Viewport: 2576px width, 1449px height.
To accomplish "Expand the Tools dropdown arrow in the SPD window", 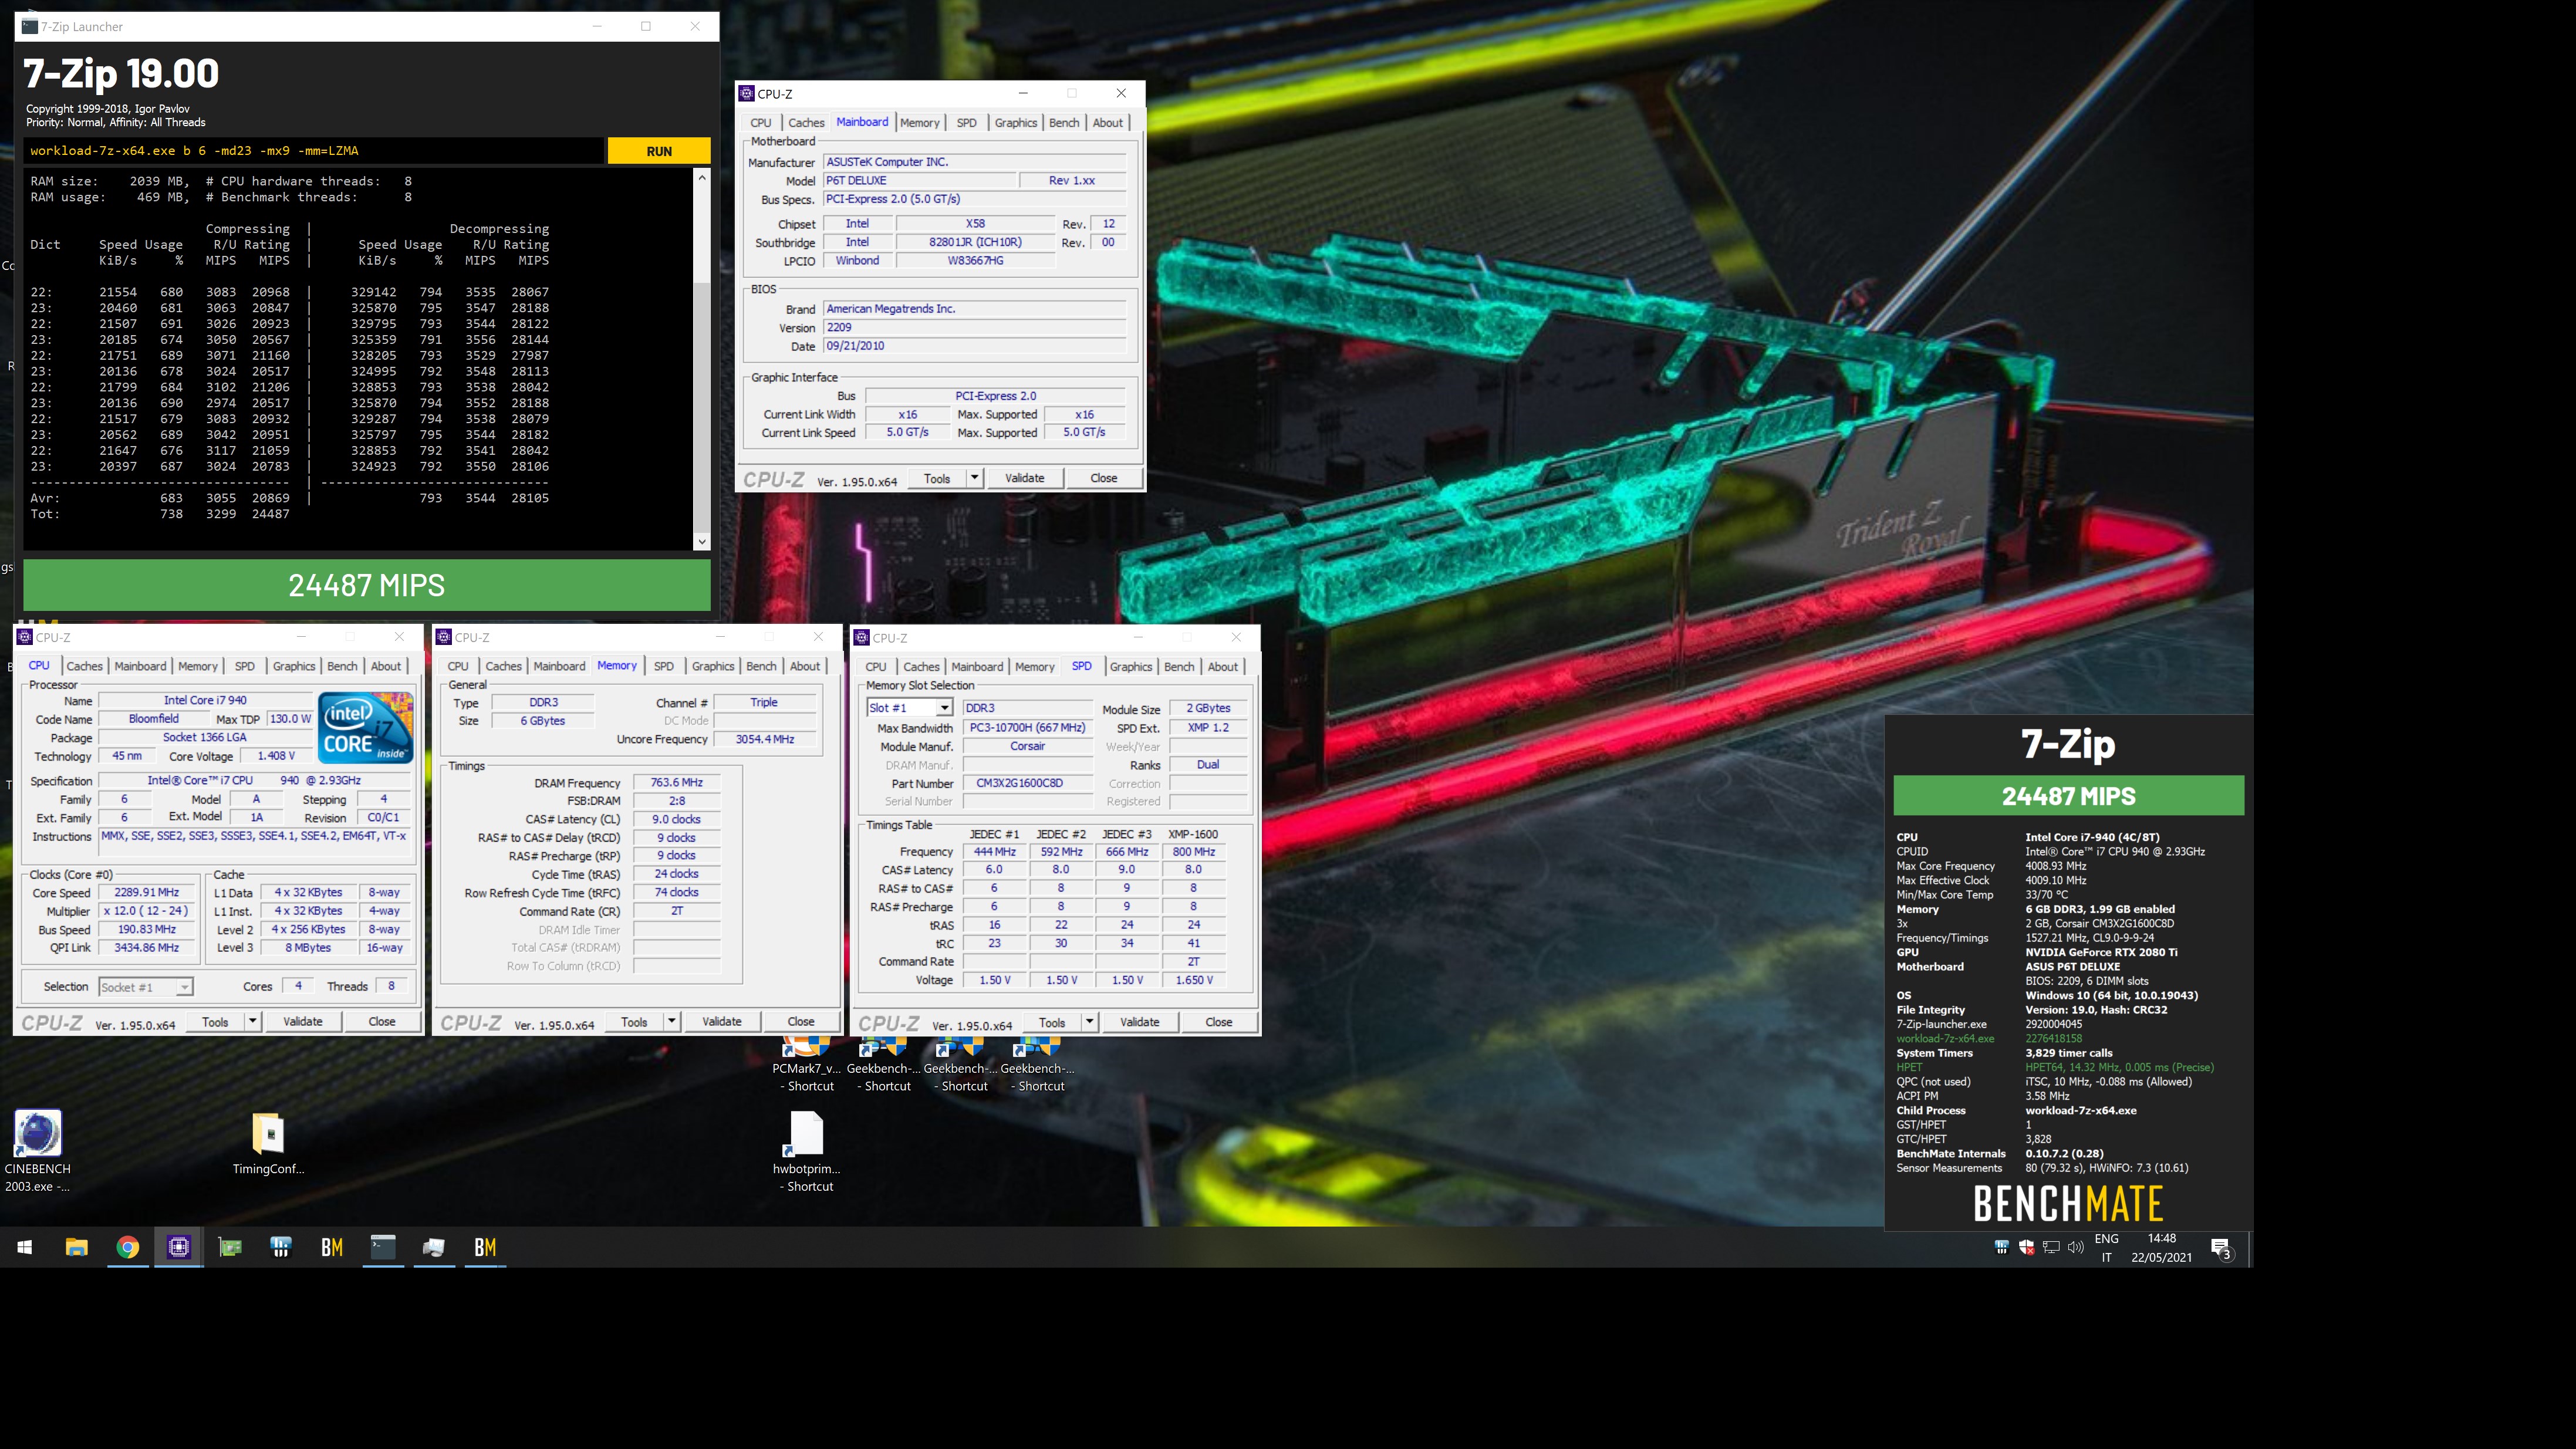I will tap(1089, 1022).
